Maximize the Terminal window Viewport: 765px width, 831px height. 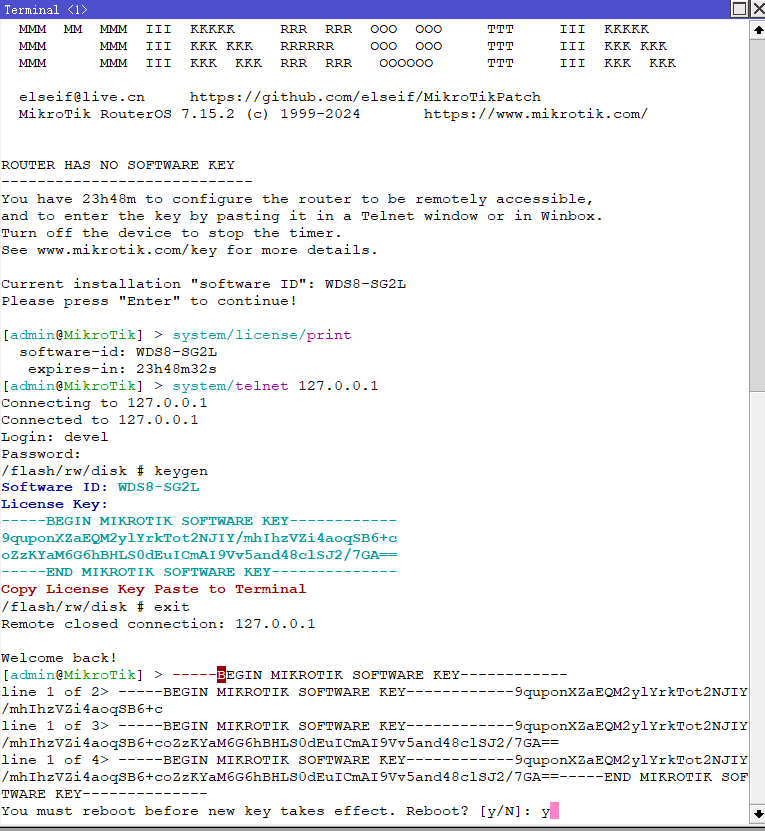[738, 9]
